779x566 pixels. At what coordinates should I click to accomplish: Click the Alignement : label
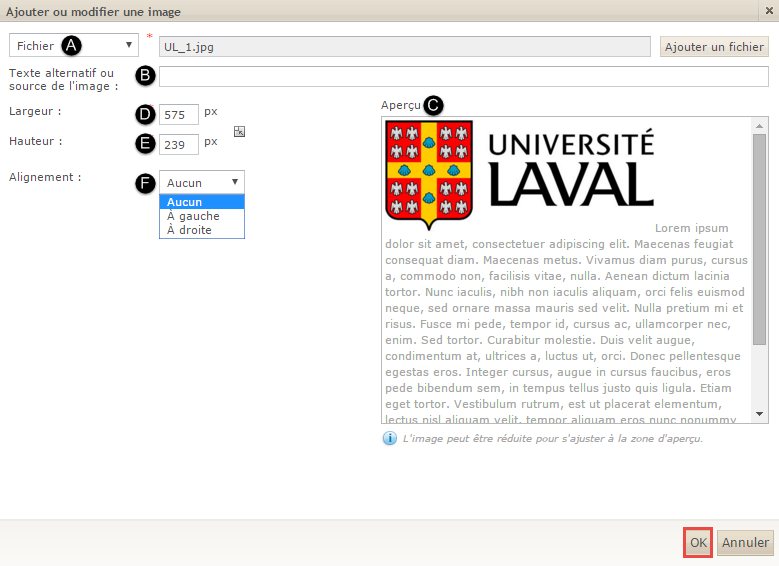pyautogui.click(x=45, y=177)
